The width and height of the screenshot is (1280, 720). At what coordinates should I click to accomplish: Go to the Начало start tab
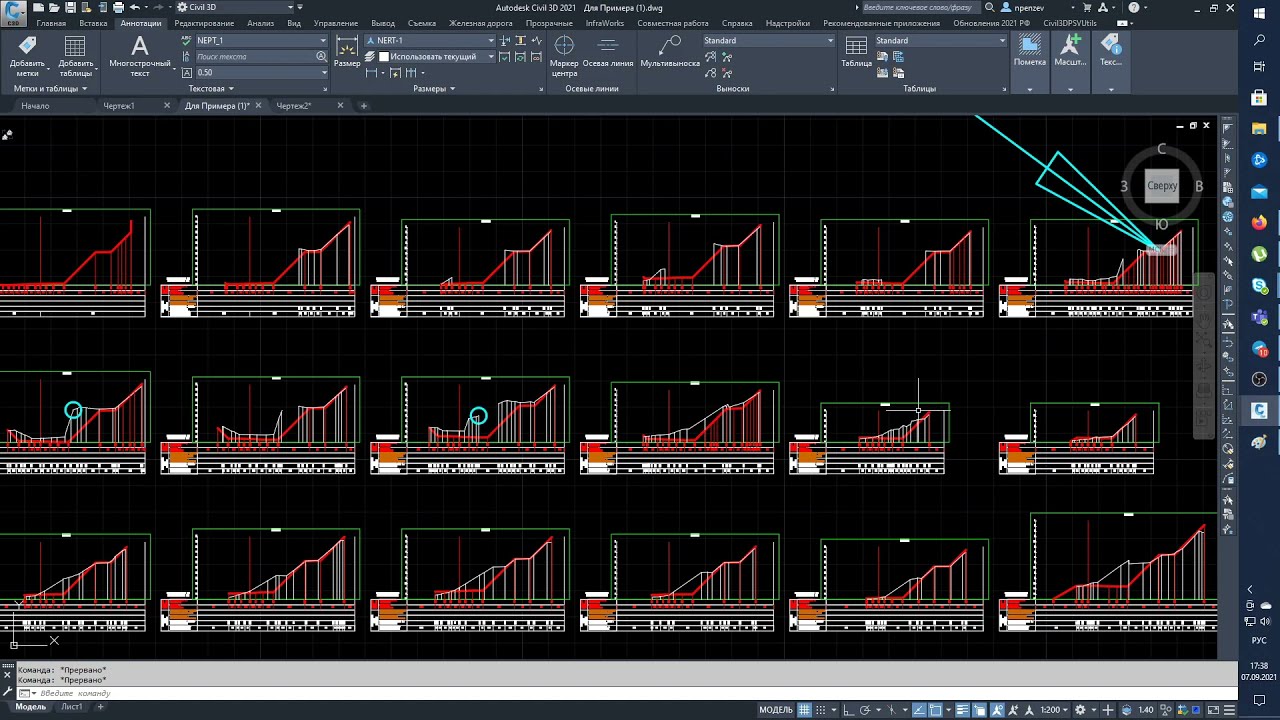point(35,106)
